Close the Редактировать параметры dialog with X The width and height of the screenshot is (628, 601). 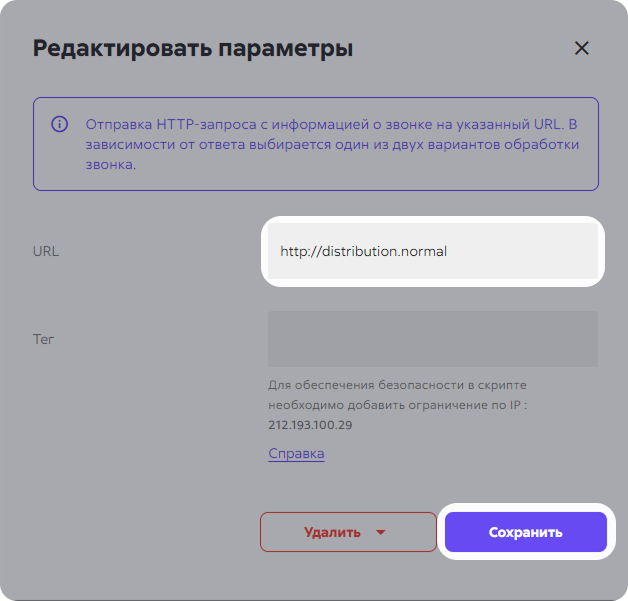click(x=582, y=48)
